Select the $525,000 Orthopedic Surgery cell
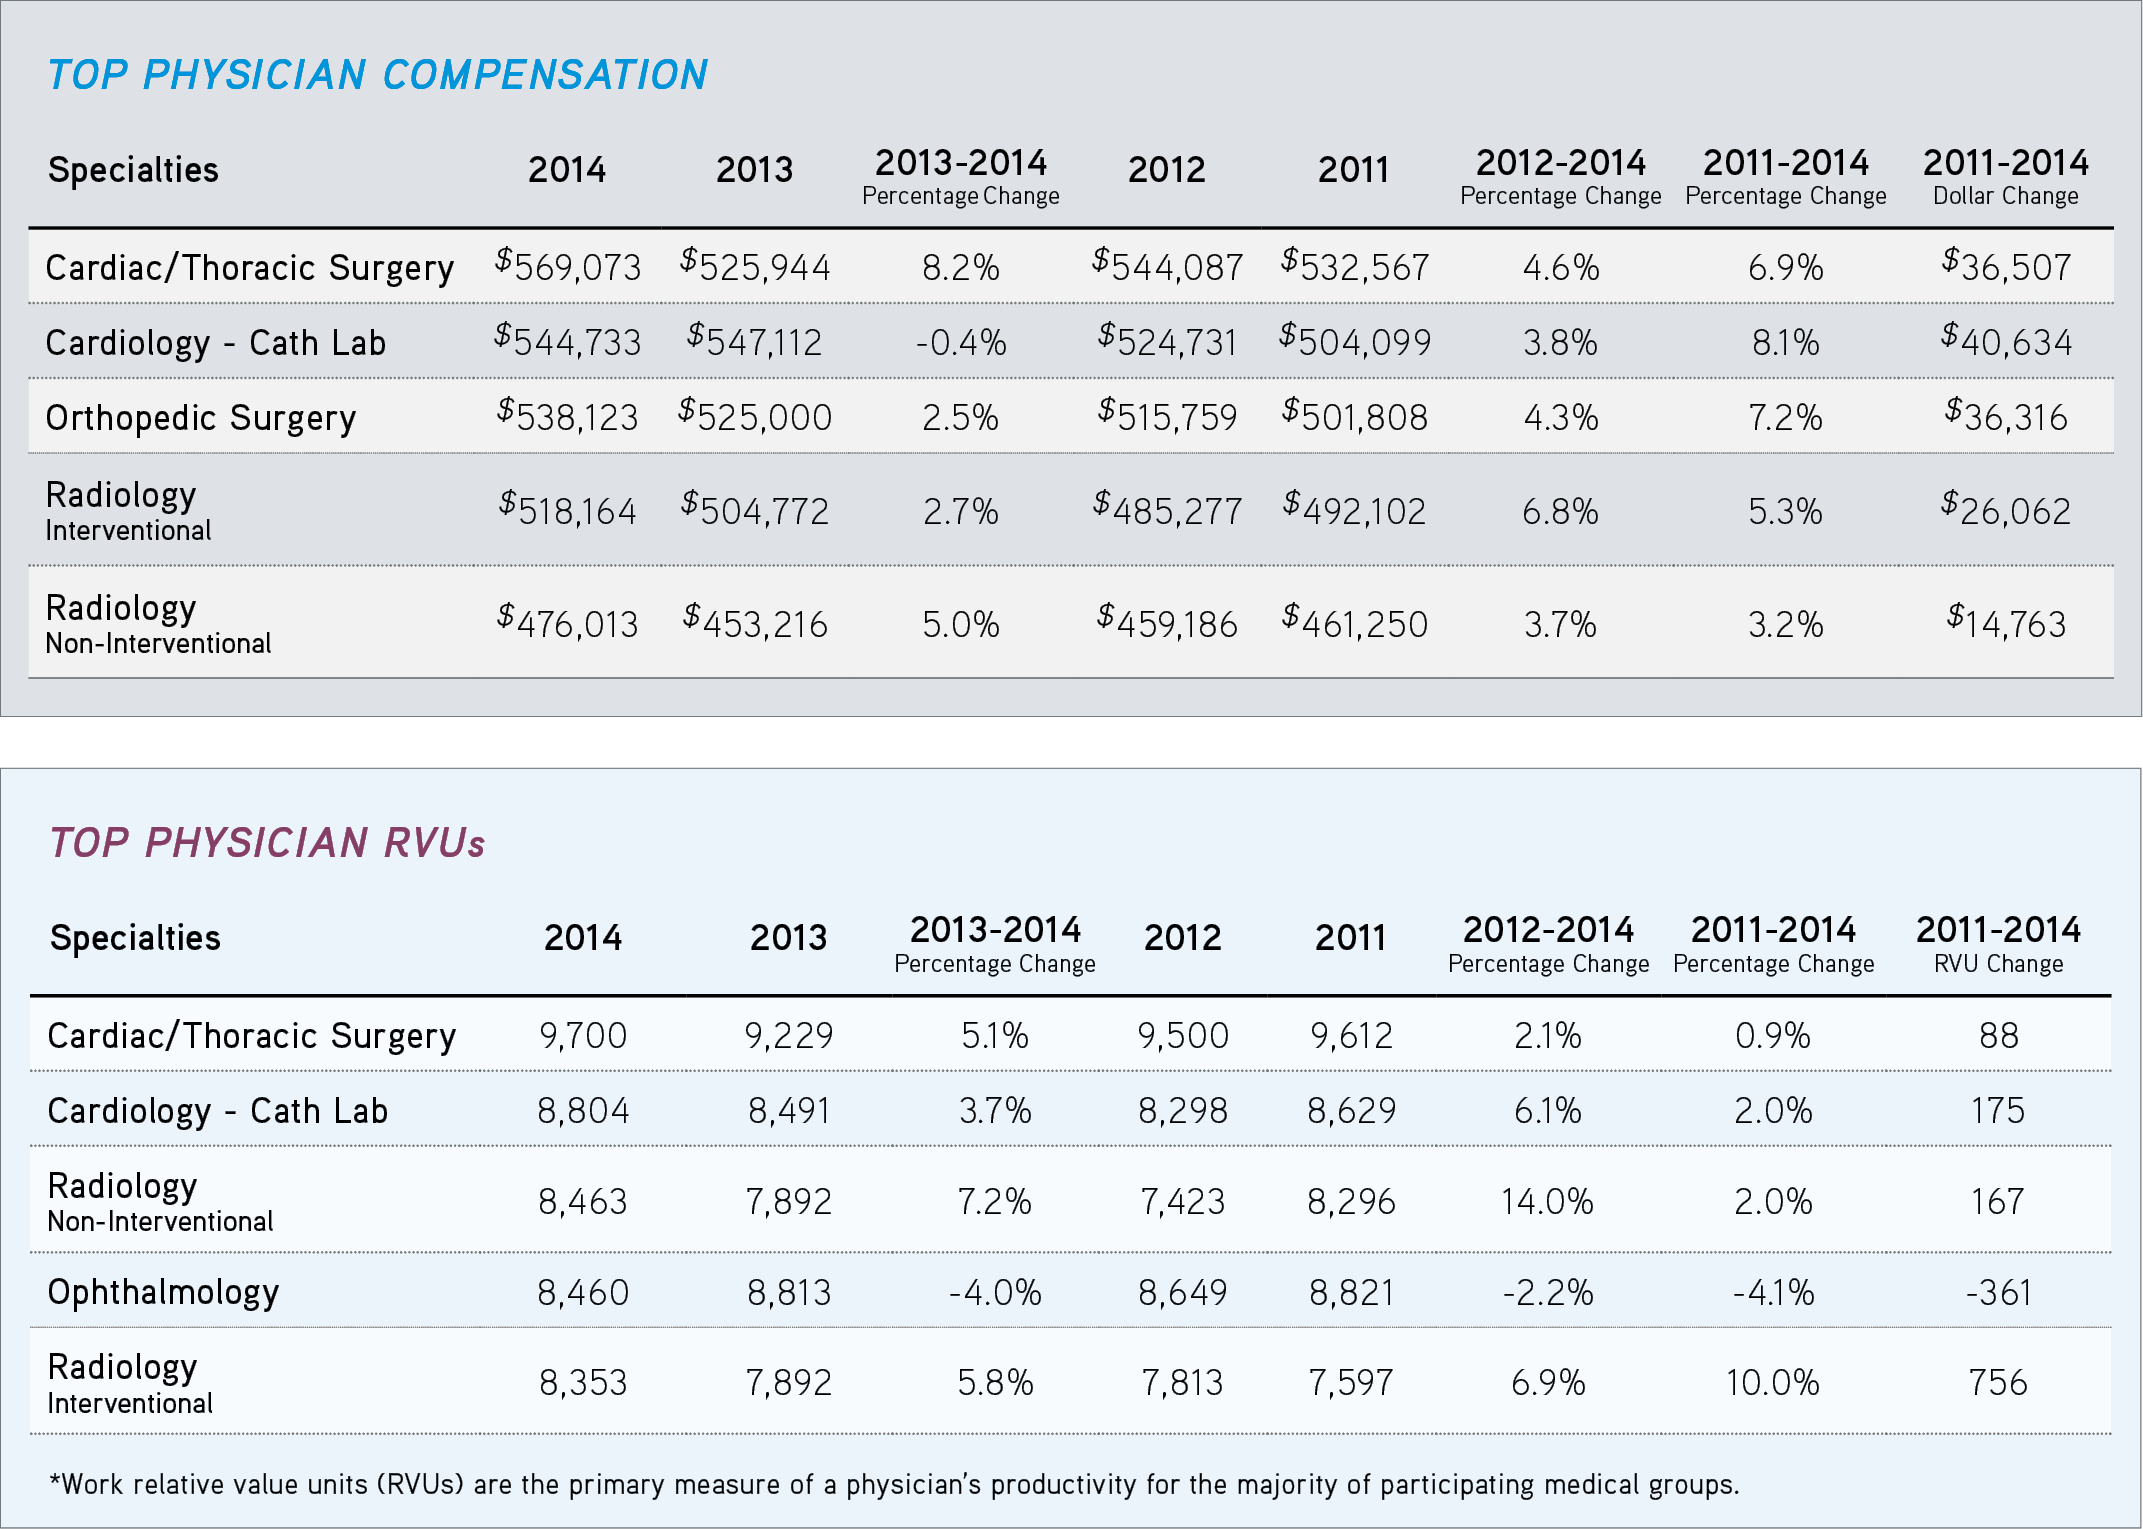Viewport: 2143px width, 1529px height. coord(755,417)
